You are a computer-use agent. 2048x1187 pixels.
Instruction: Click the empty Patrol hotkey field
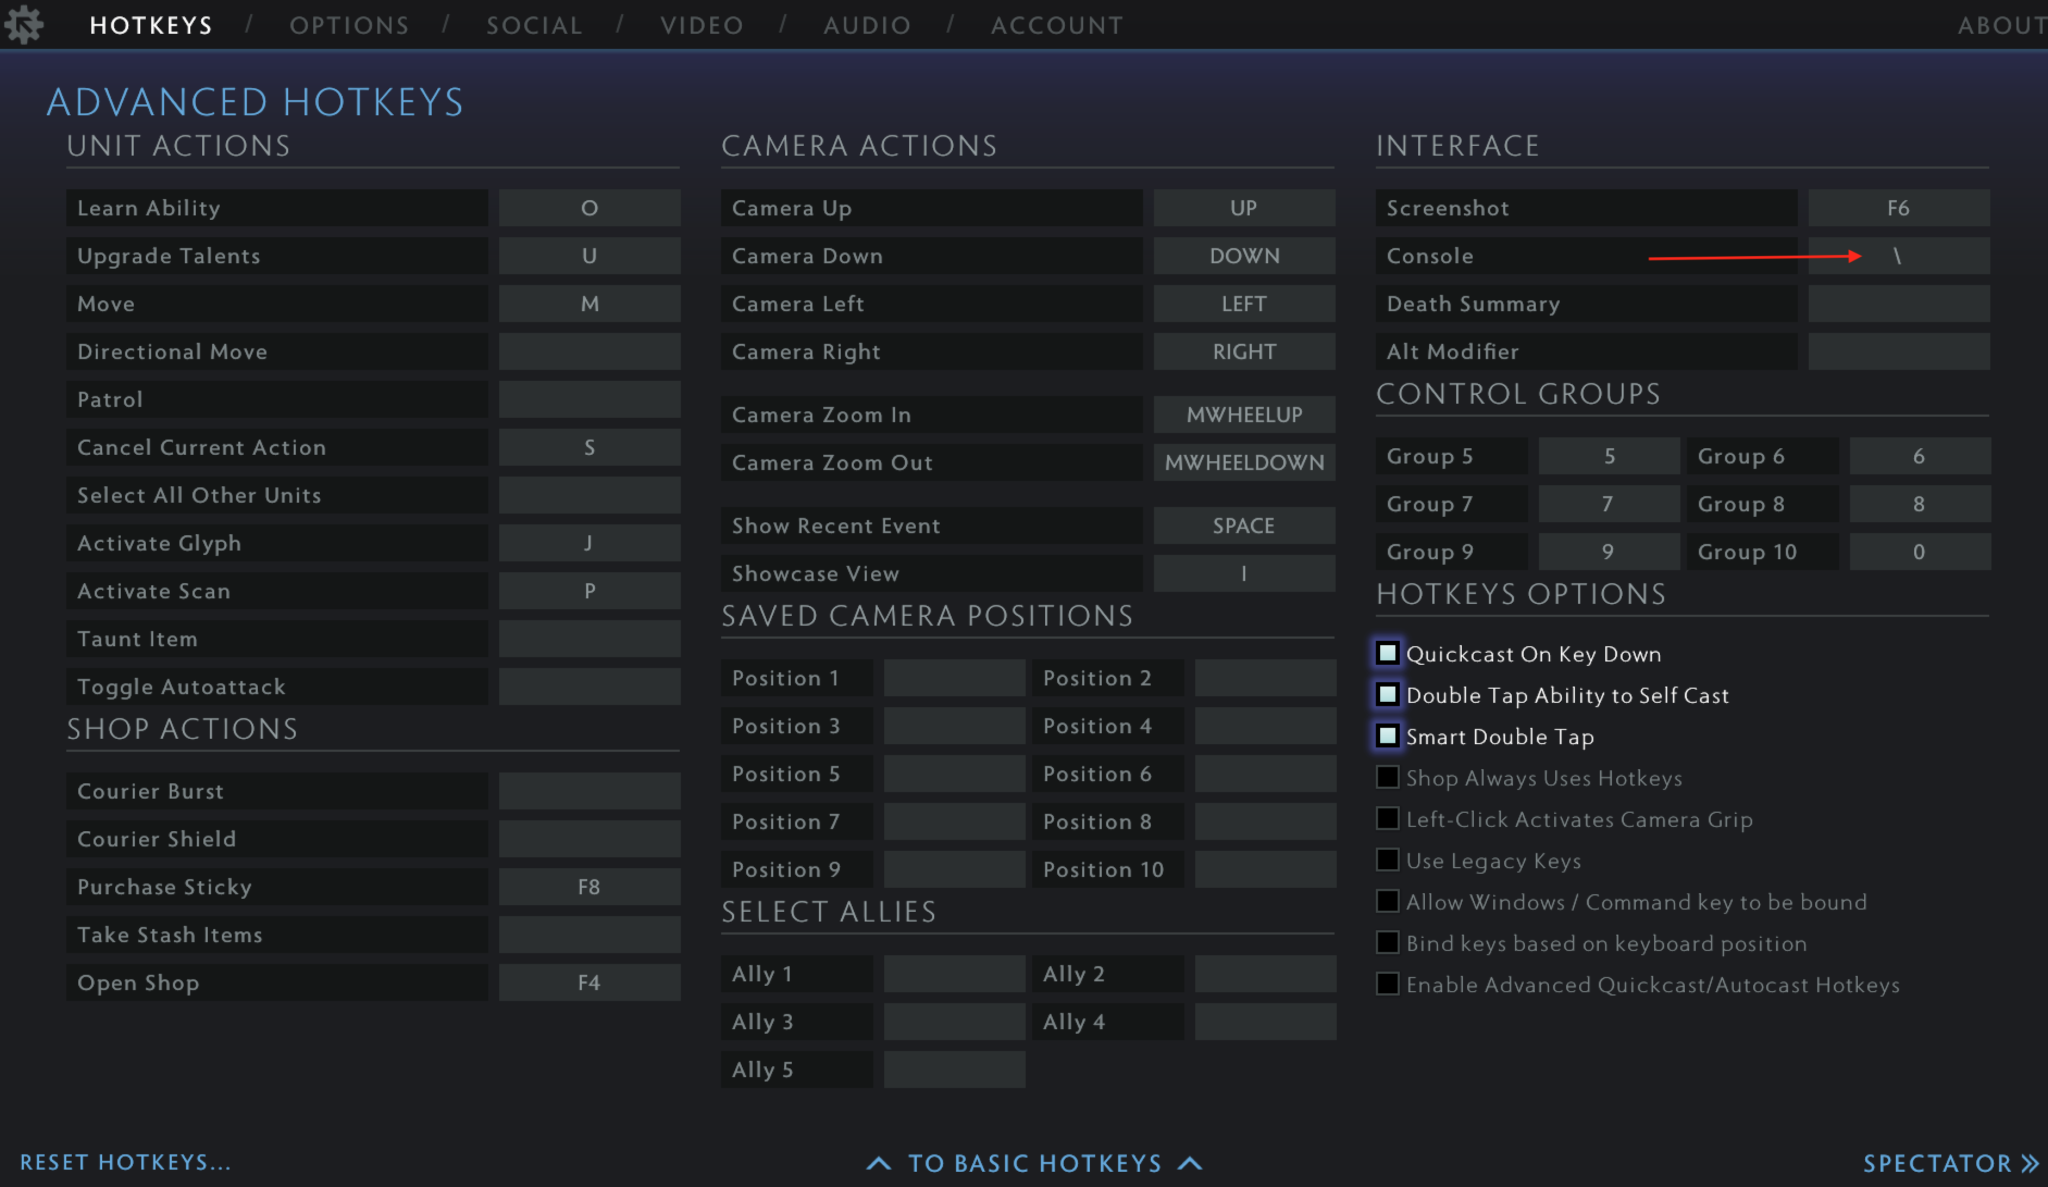point(589,399)
